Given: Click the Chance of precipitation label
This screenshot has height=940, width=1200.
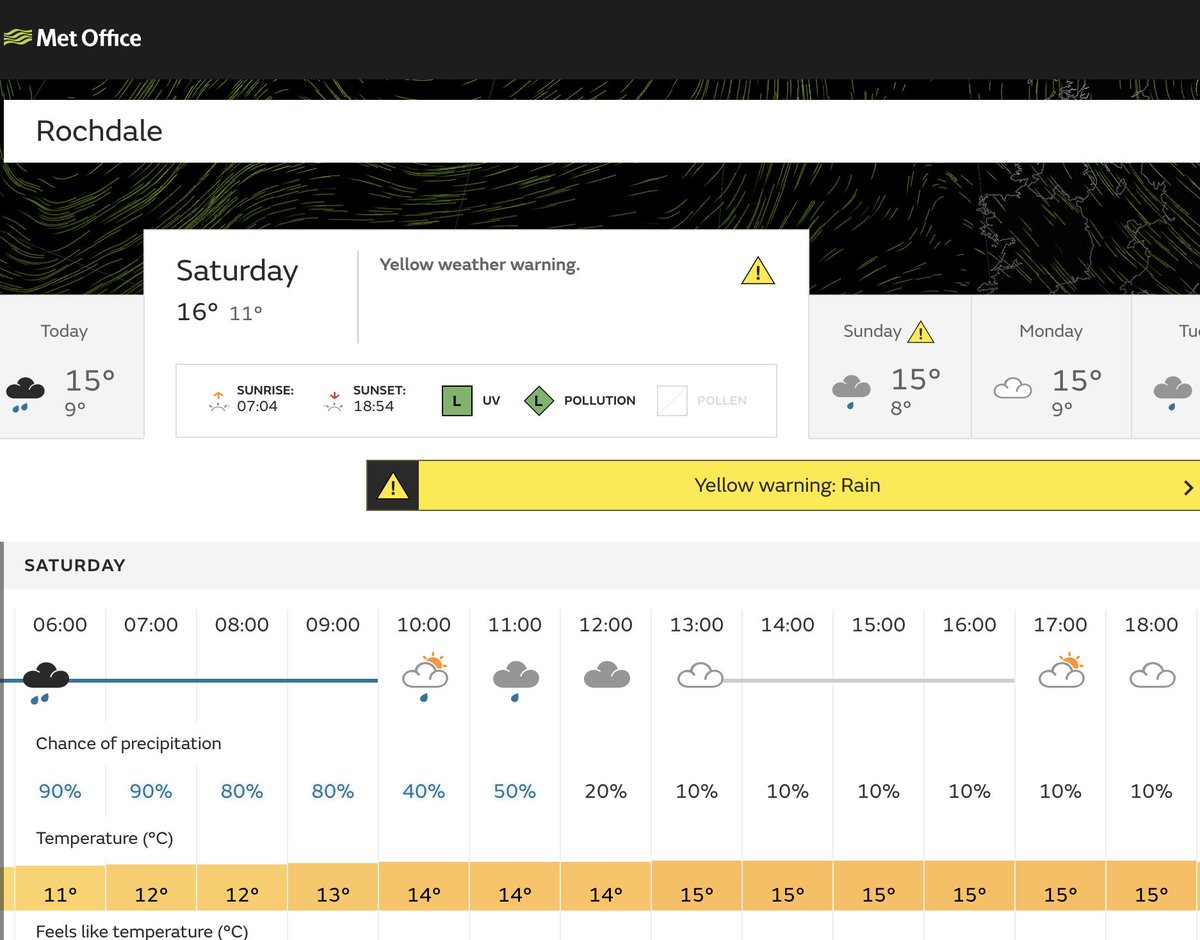Looking at the screenshot, I should (129, 743).
